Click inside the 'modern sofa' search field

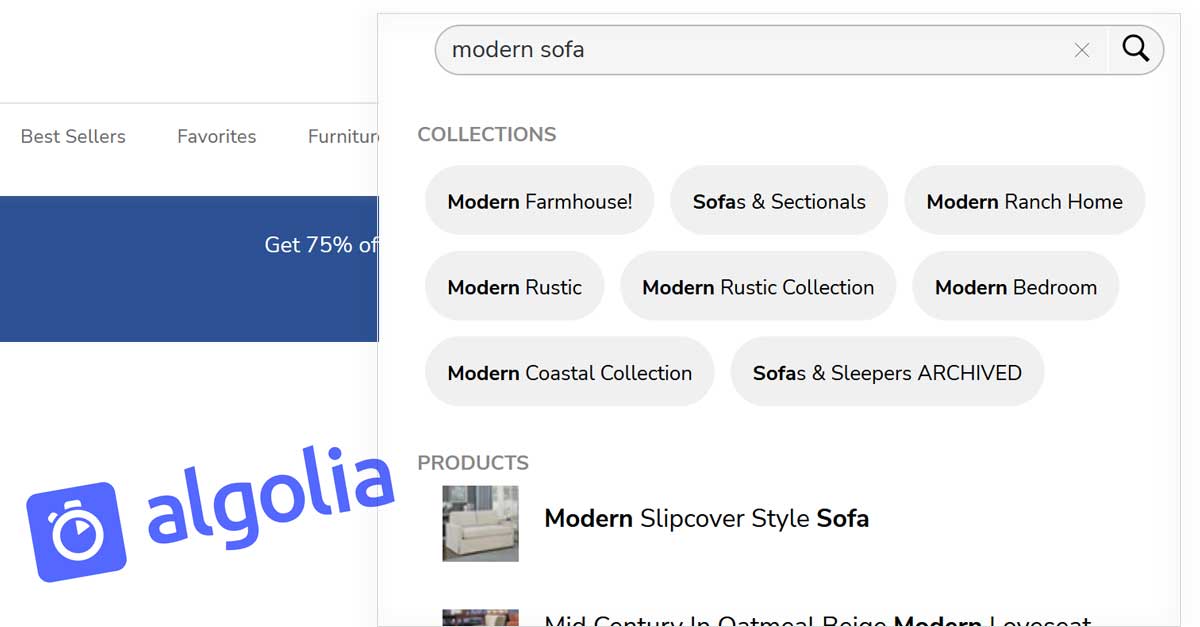[x=760, y=50]
